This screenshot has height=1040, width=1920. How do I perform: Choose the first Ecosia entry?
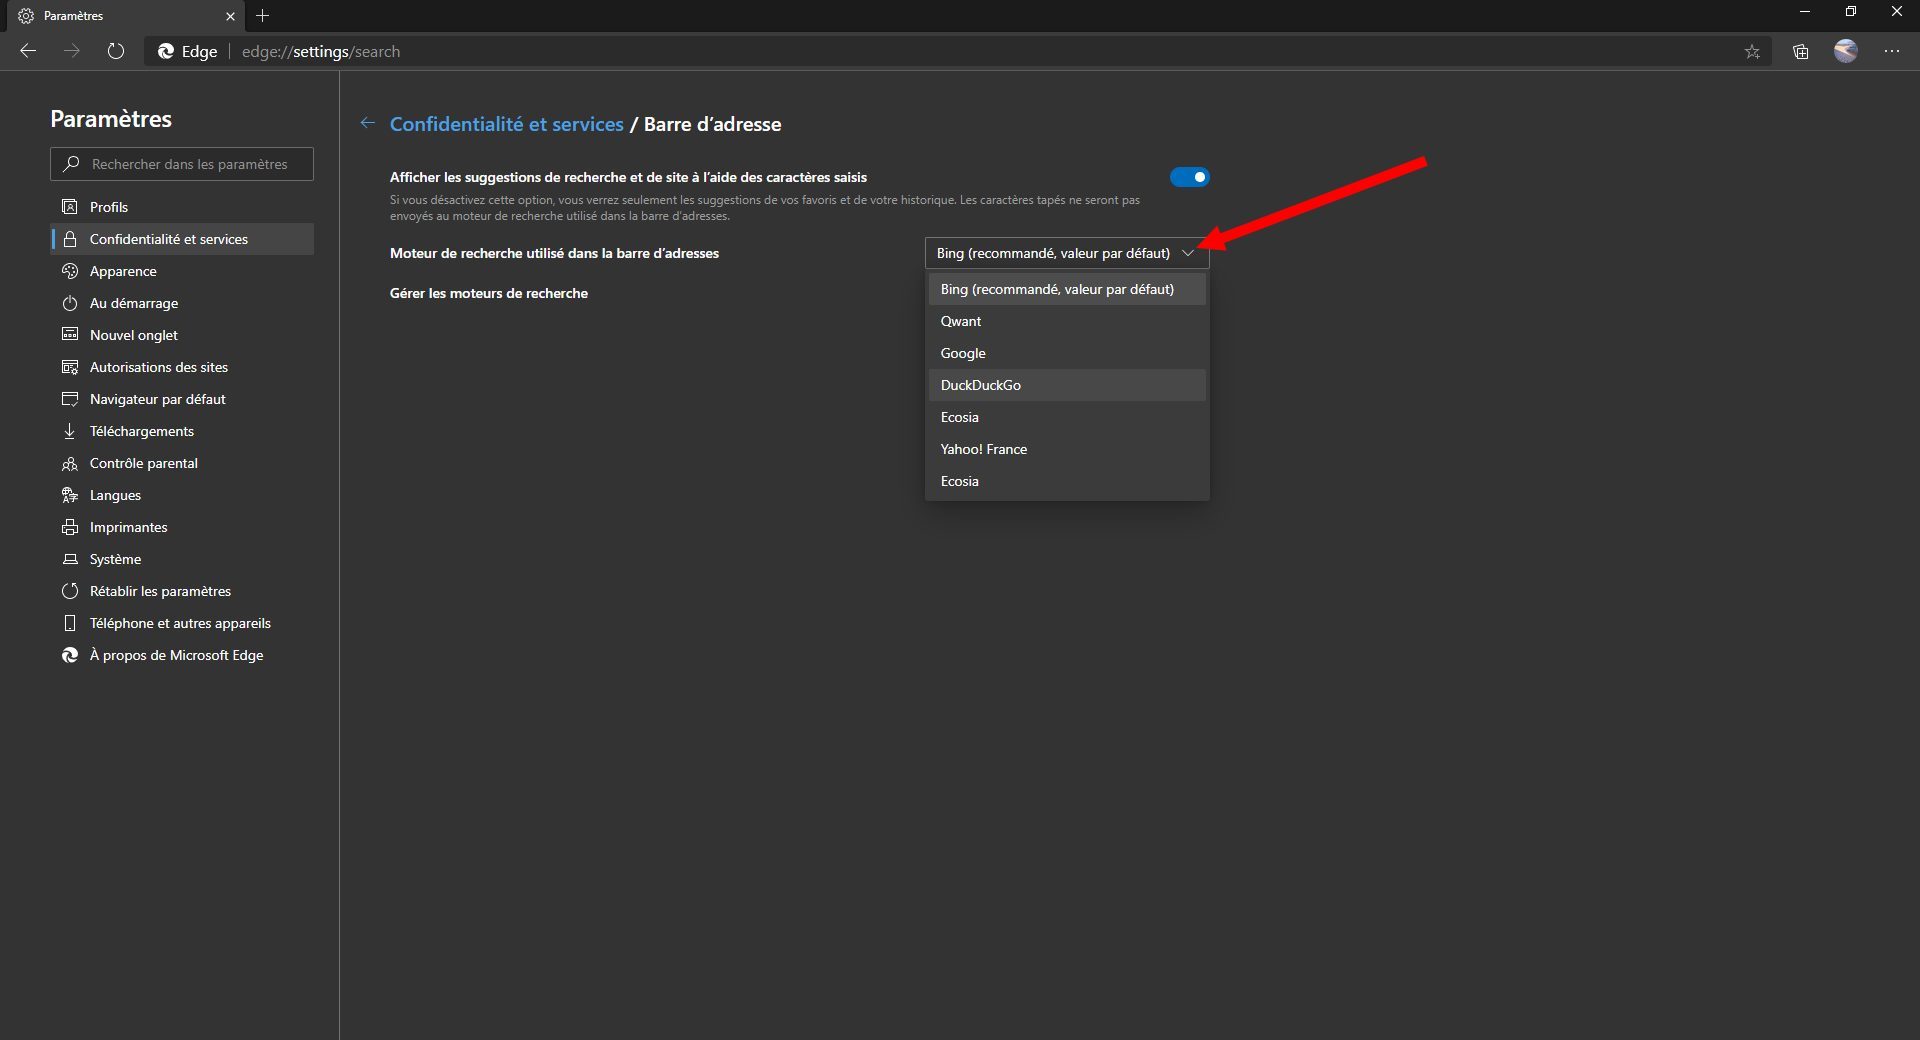click(1067, 417)
